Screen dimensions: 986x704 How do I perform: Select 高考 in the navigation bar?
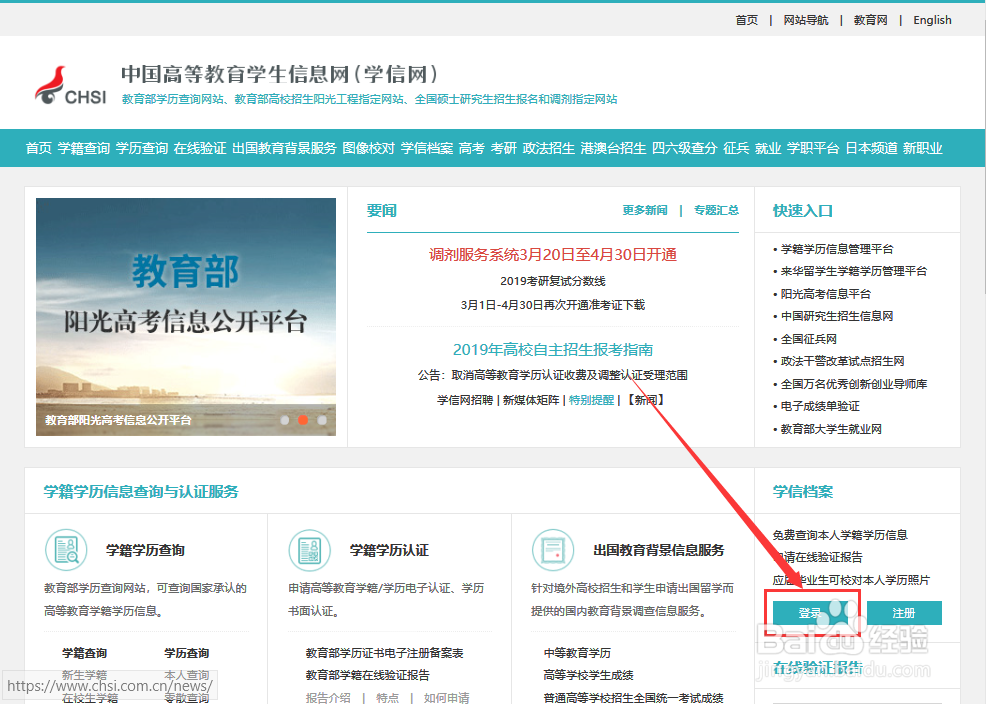click(472, 148)
